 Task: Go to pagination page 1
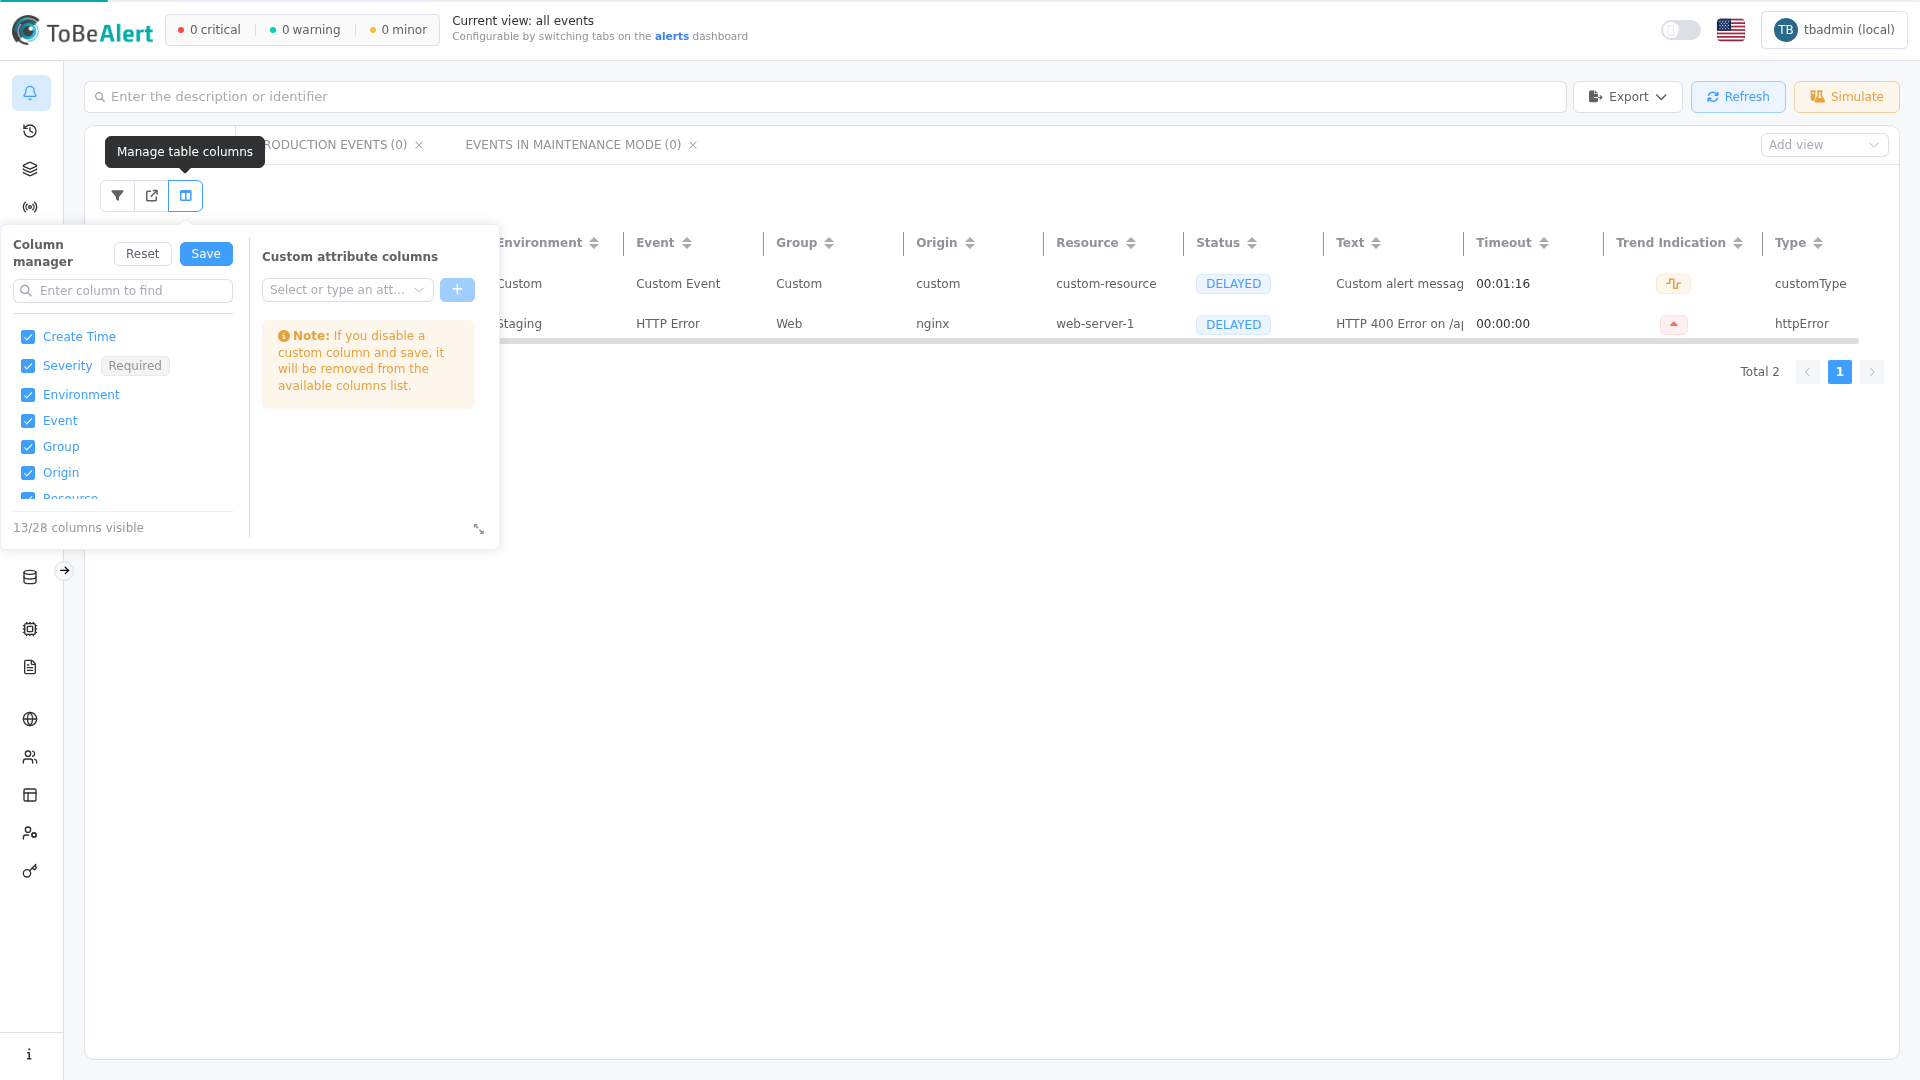click(x=1839, y=372)
